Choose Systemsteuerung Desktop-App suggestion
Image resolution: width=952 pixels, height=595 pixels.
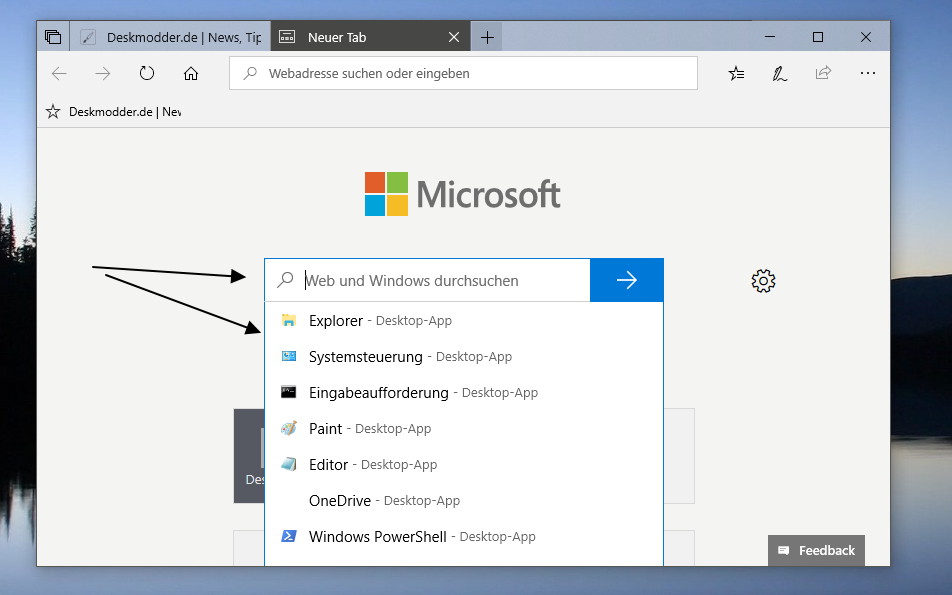coord(464,356)
